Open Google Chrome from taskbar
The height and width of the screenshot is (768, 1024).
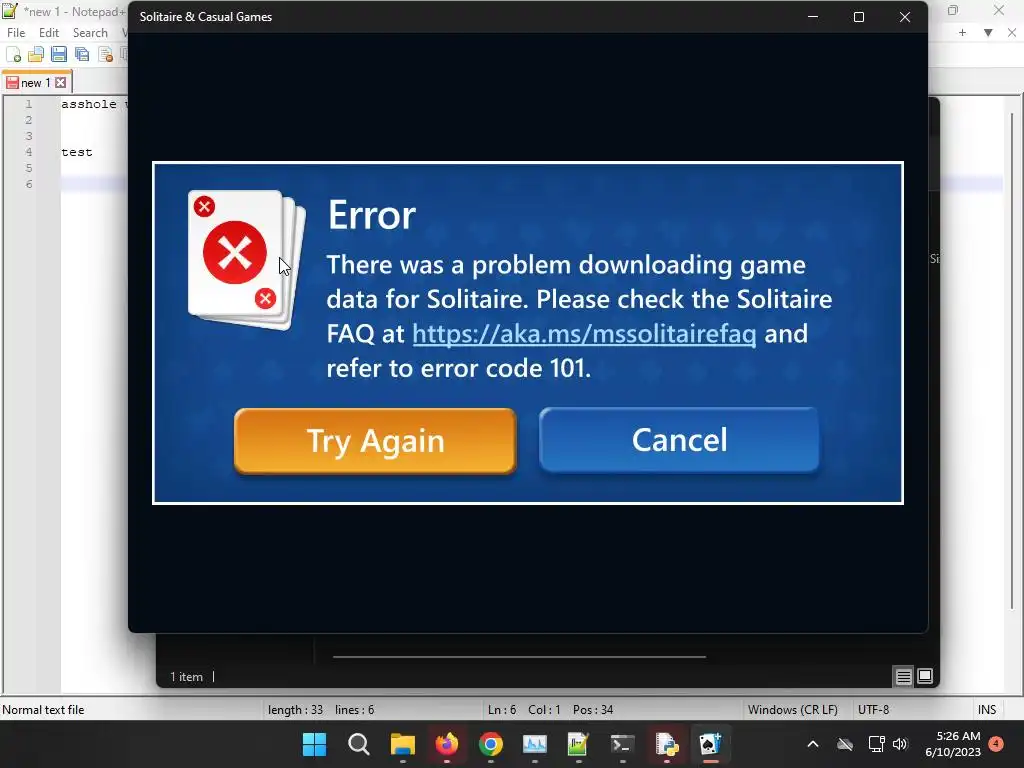coord(490,744)
